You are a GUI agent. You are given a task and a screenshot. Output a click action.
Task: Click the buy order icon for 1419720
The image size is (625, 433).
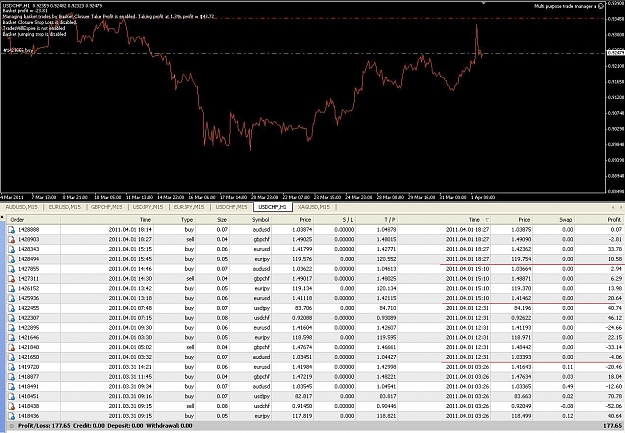coord(12,367)
